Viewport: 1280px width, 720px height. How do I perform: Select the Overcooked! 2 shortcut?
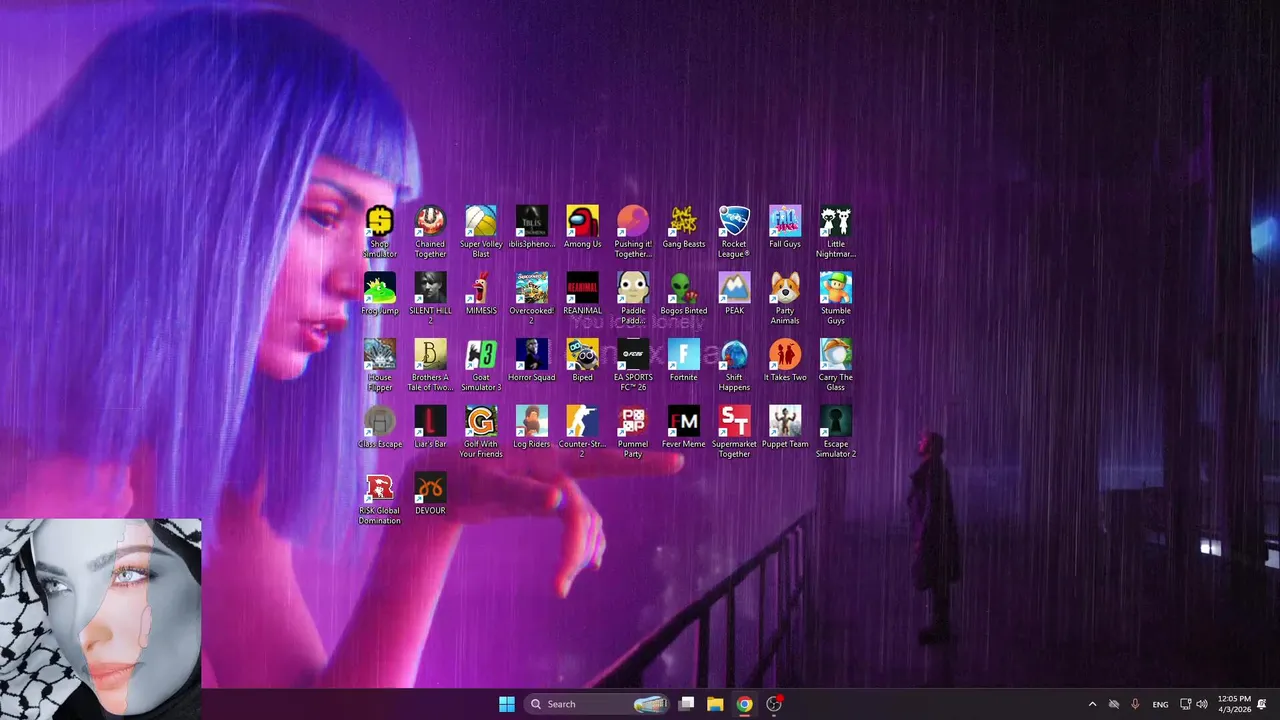(x=532, y=299)
